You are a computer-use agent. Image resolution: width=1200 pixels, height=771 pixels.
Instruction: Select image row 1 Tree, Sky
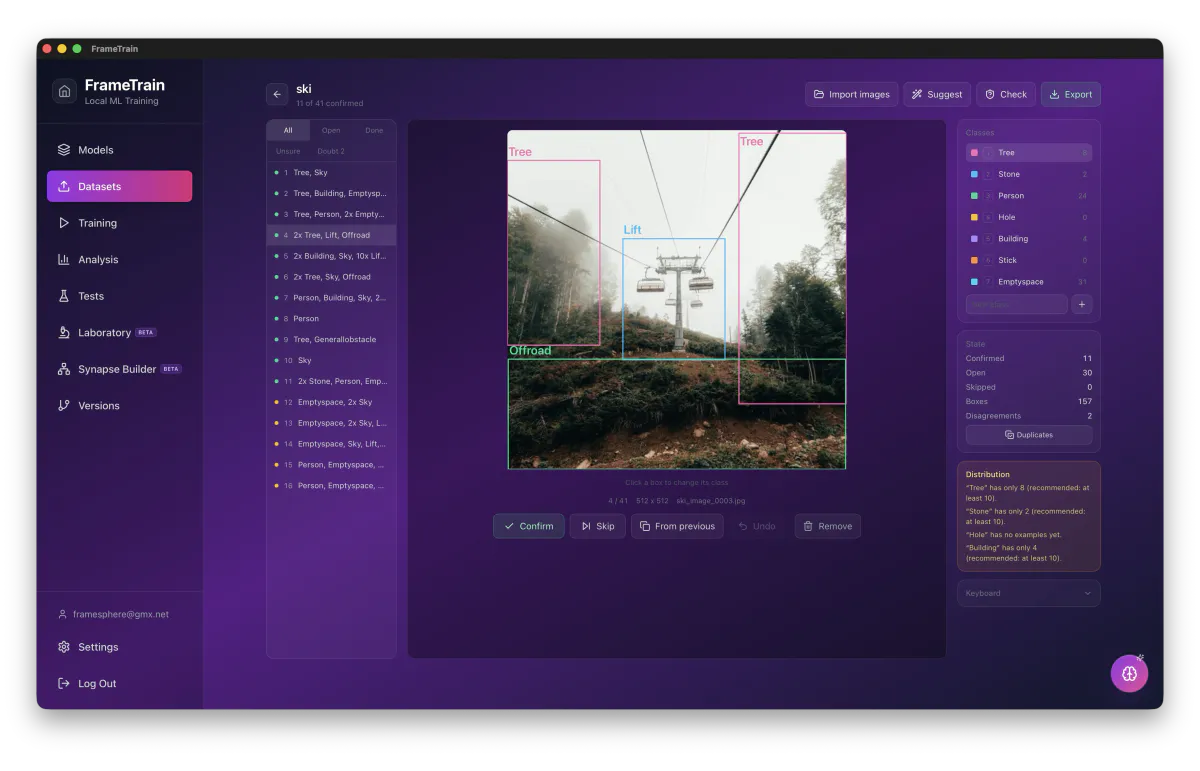[x=331, y=173]
